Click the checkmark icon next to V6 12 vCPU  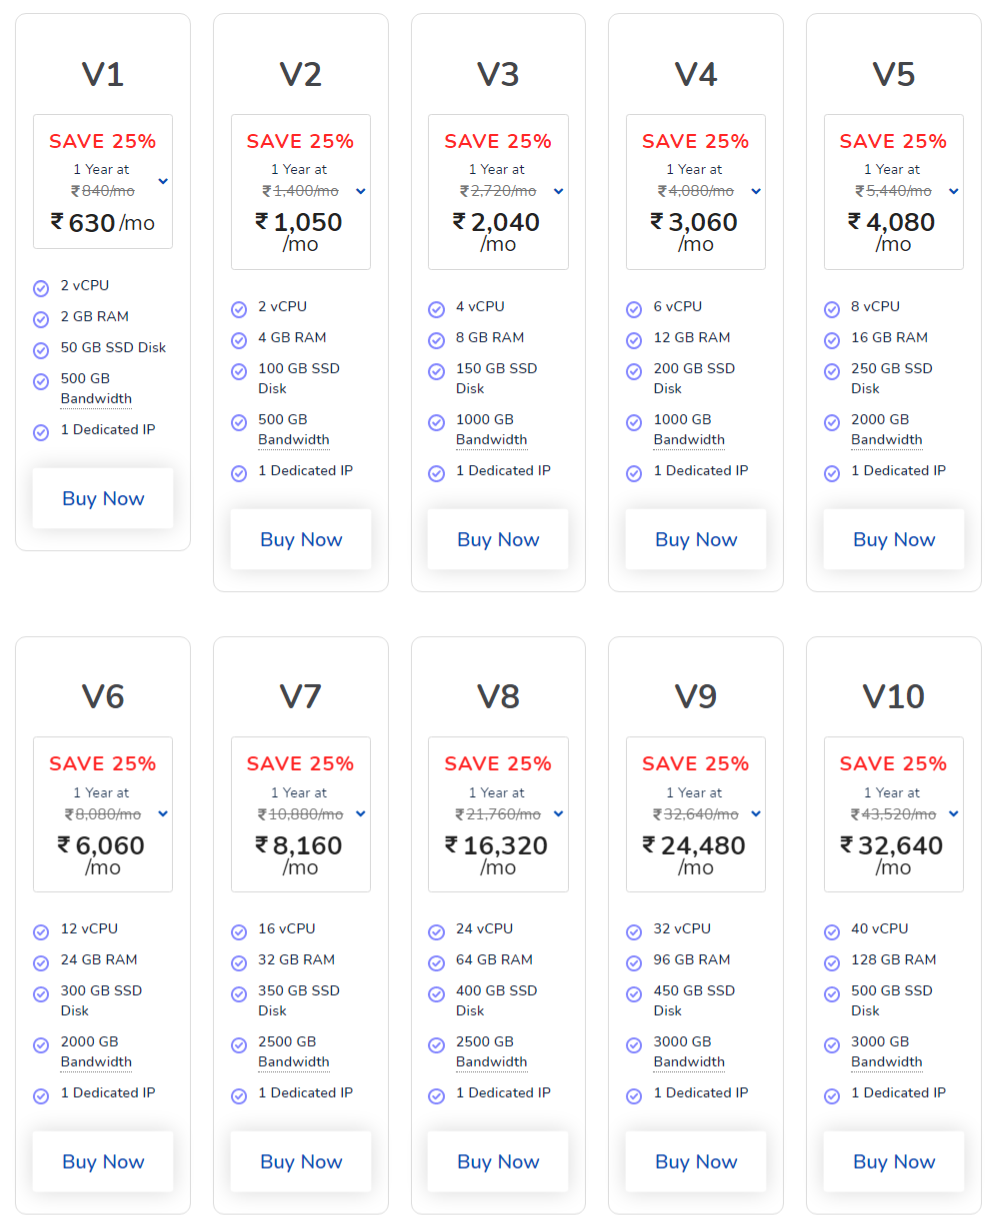(41, 931)
